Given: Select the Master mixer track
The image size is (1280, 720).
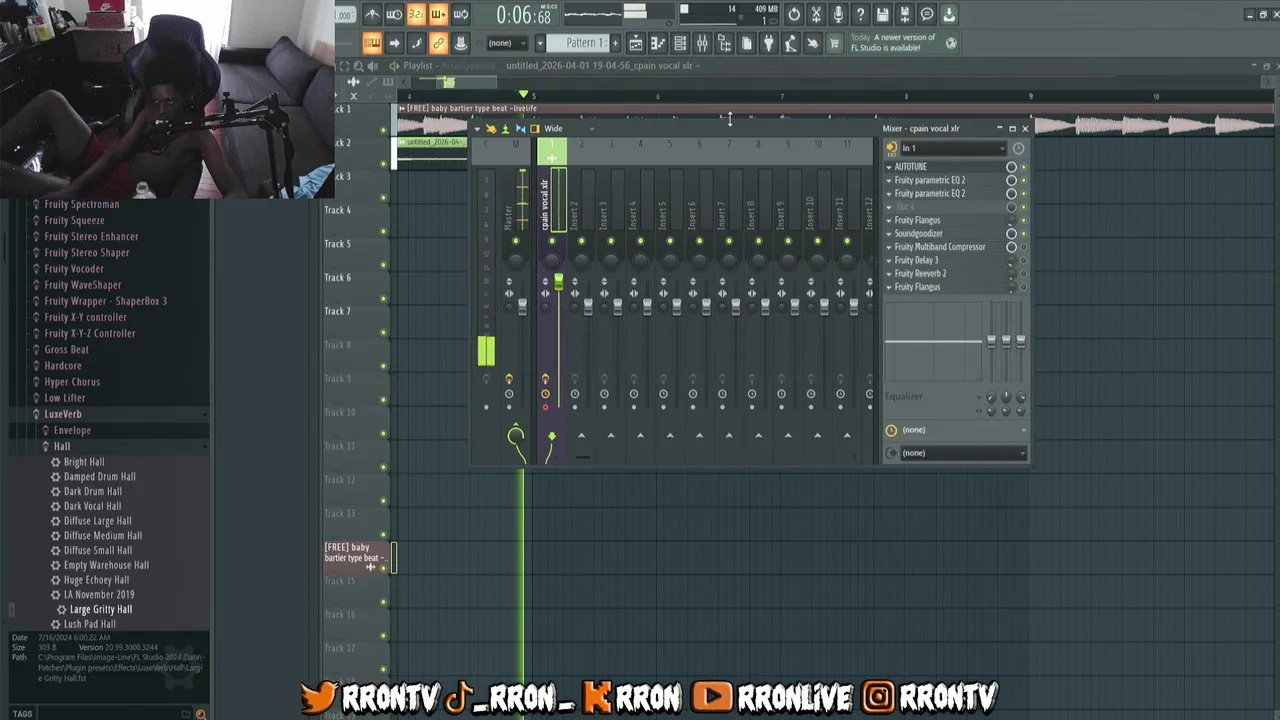Looking at the screenshot, I should tap(516, 200).
